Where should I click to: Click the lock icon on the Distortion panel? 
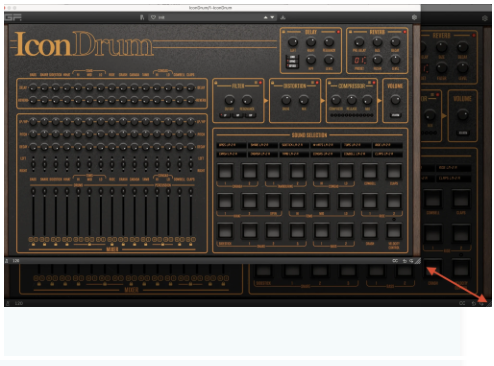click(273, 83)
